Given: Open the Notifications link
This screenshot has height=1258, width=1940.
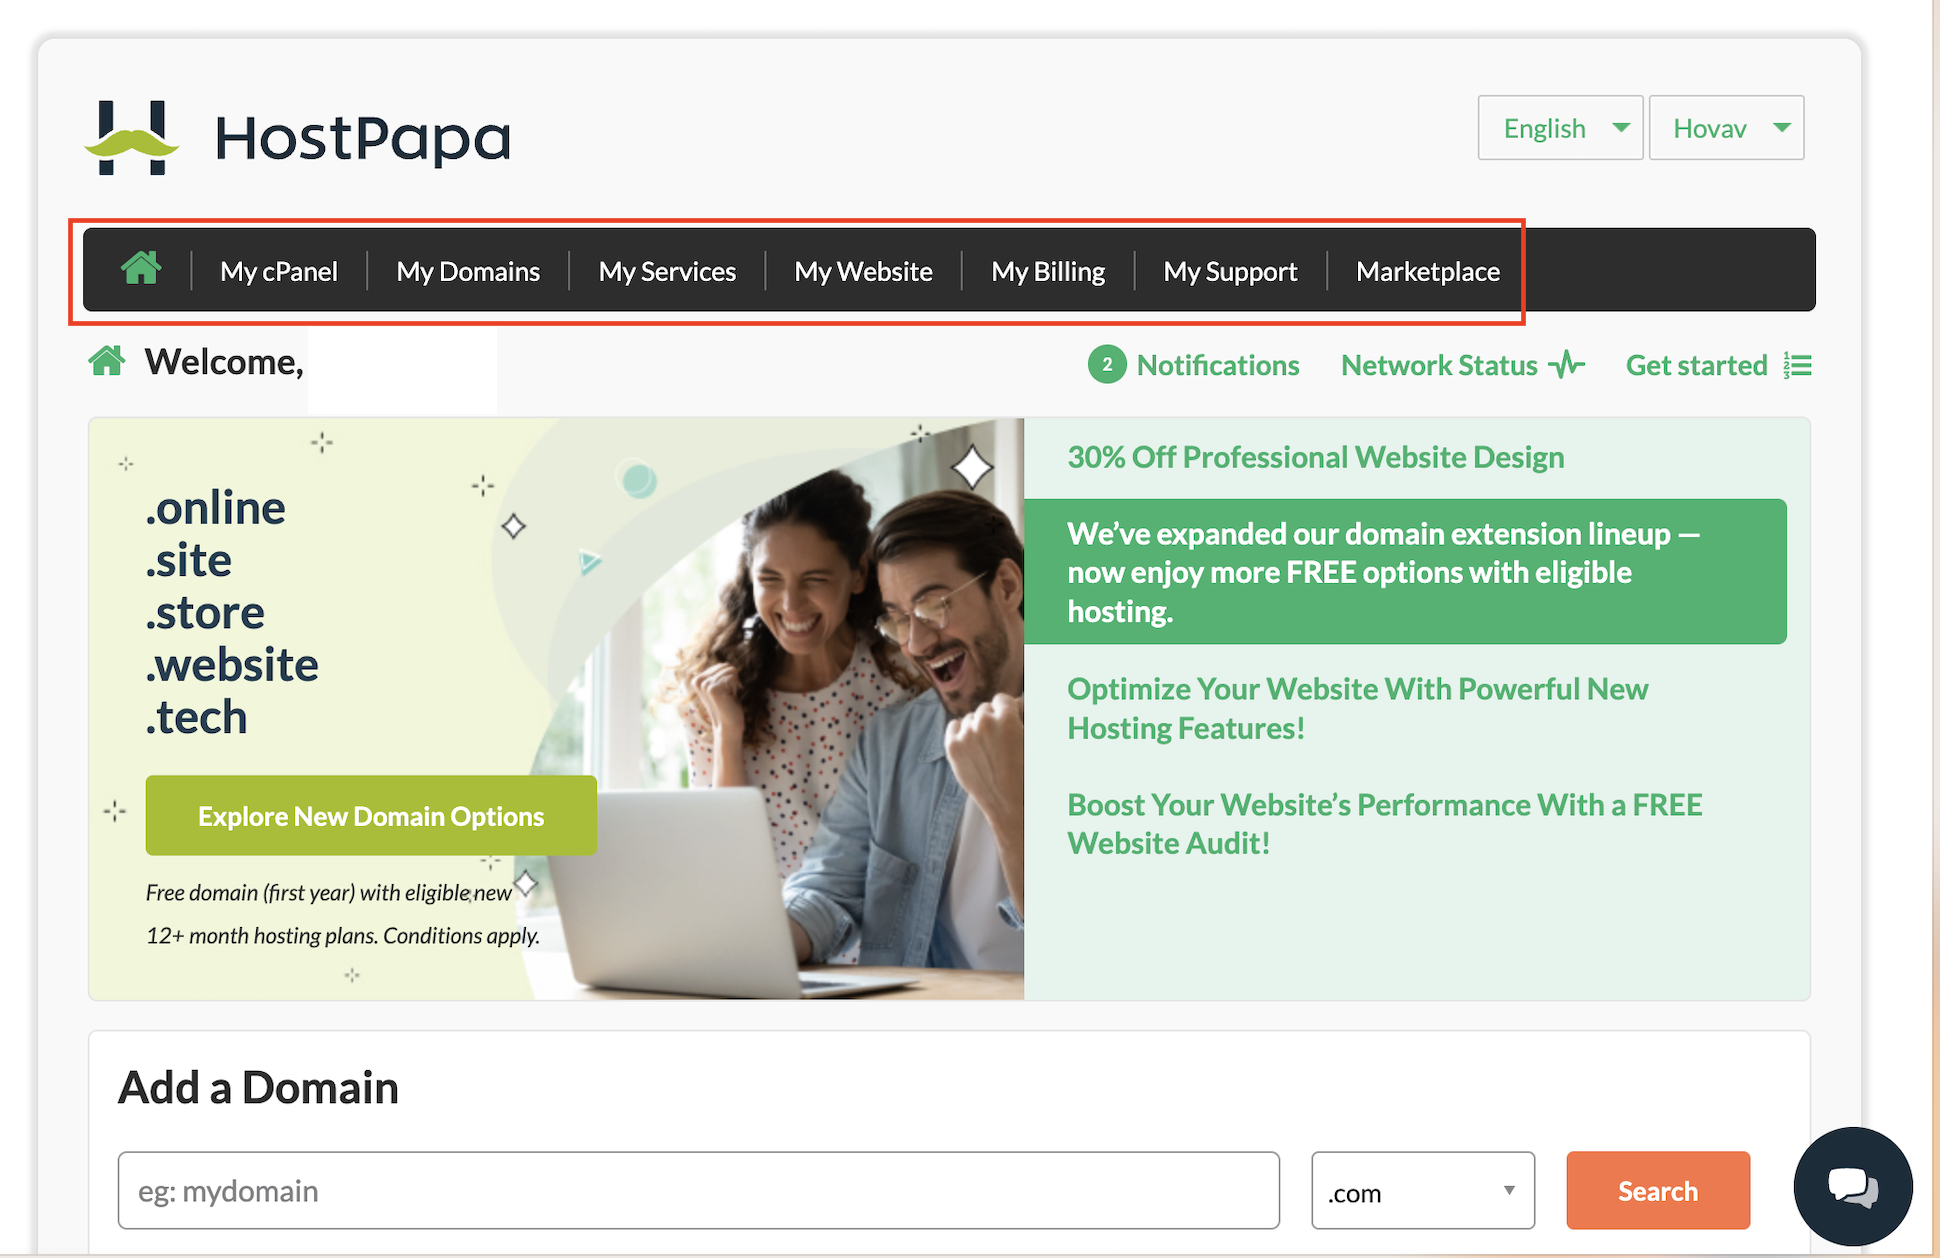Looking at the screenshot, I should [1218, 365].
